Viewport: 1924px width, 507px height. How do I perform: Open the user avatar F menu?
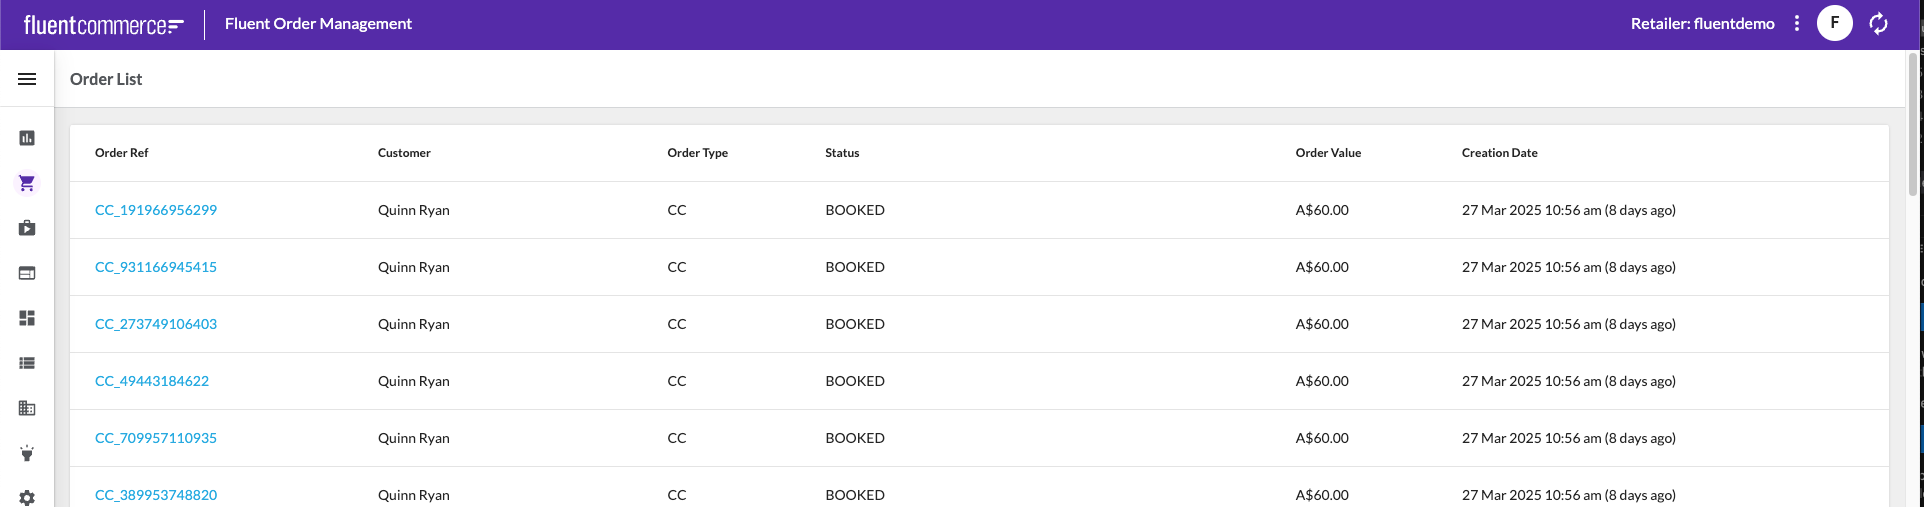[x=1834, y=23]
